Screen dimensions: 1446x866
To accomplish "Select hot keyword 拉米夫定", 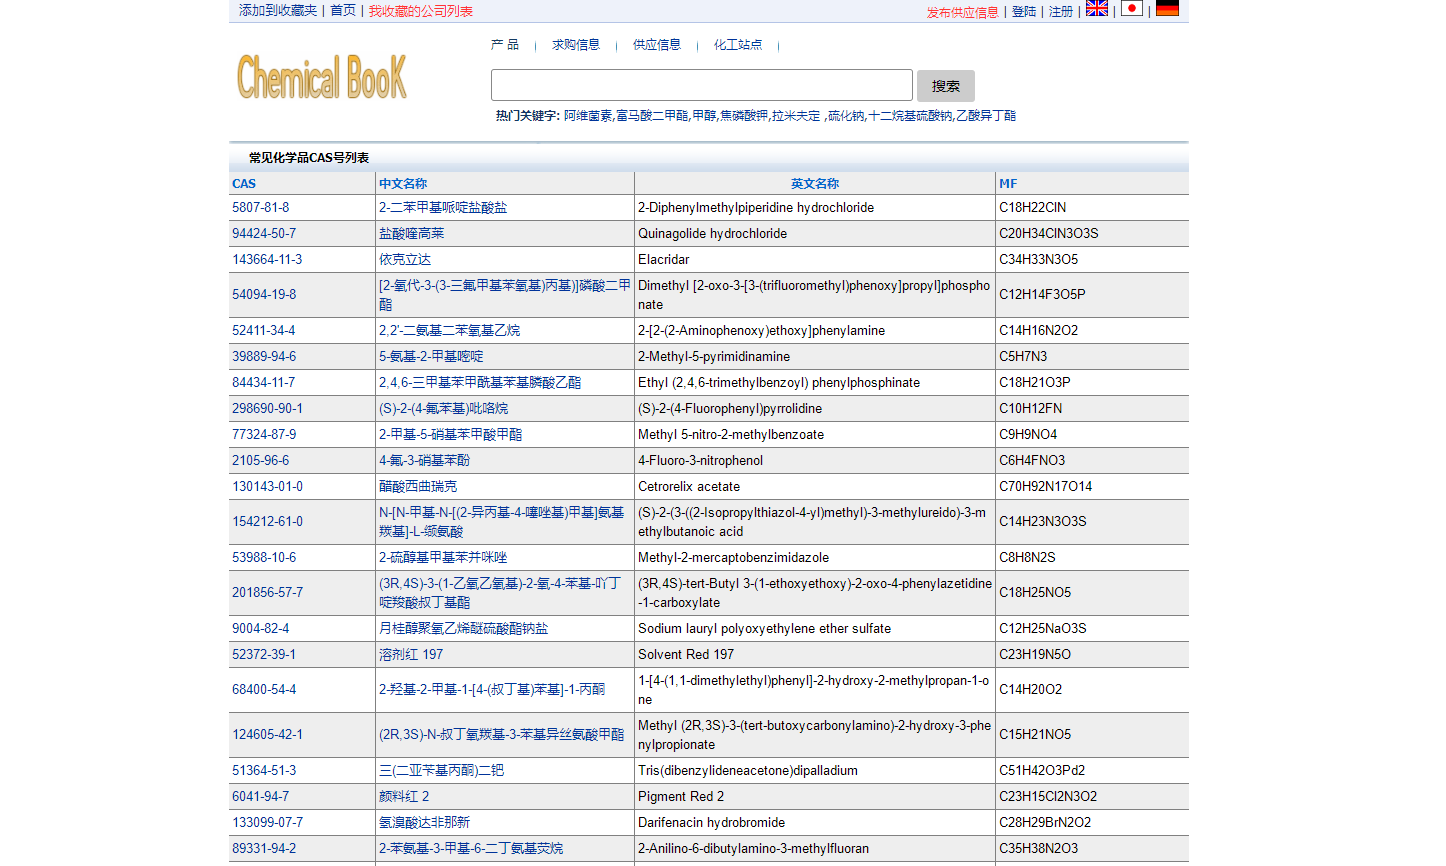I will click(796, 116).
